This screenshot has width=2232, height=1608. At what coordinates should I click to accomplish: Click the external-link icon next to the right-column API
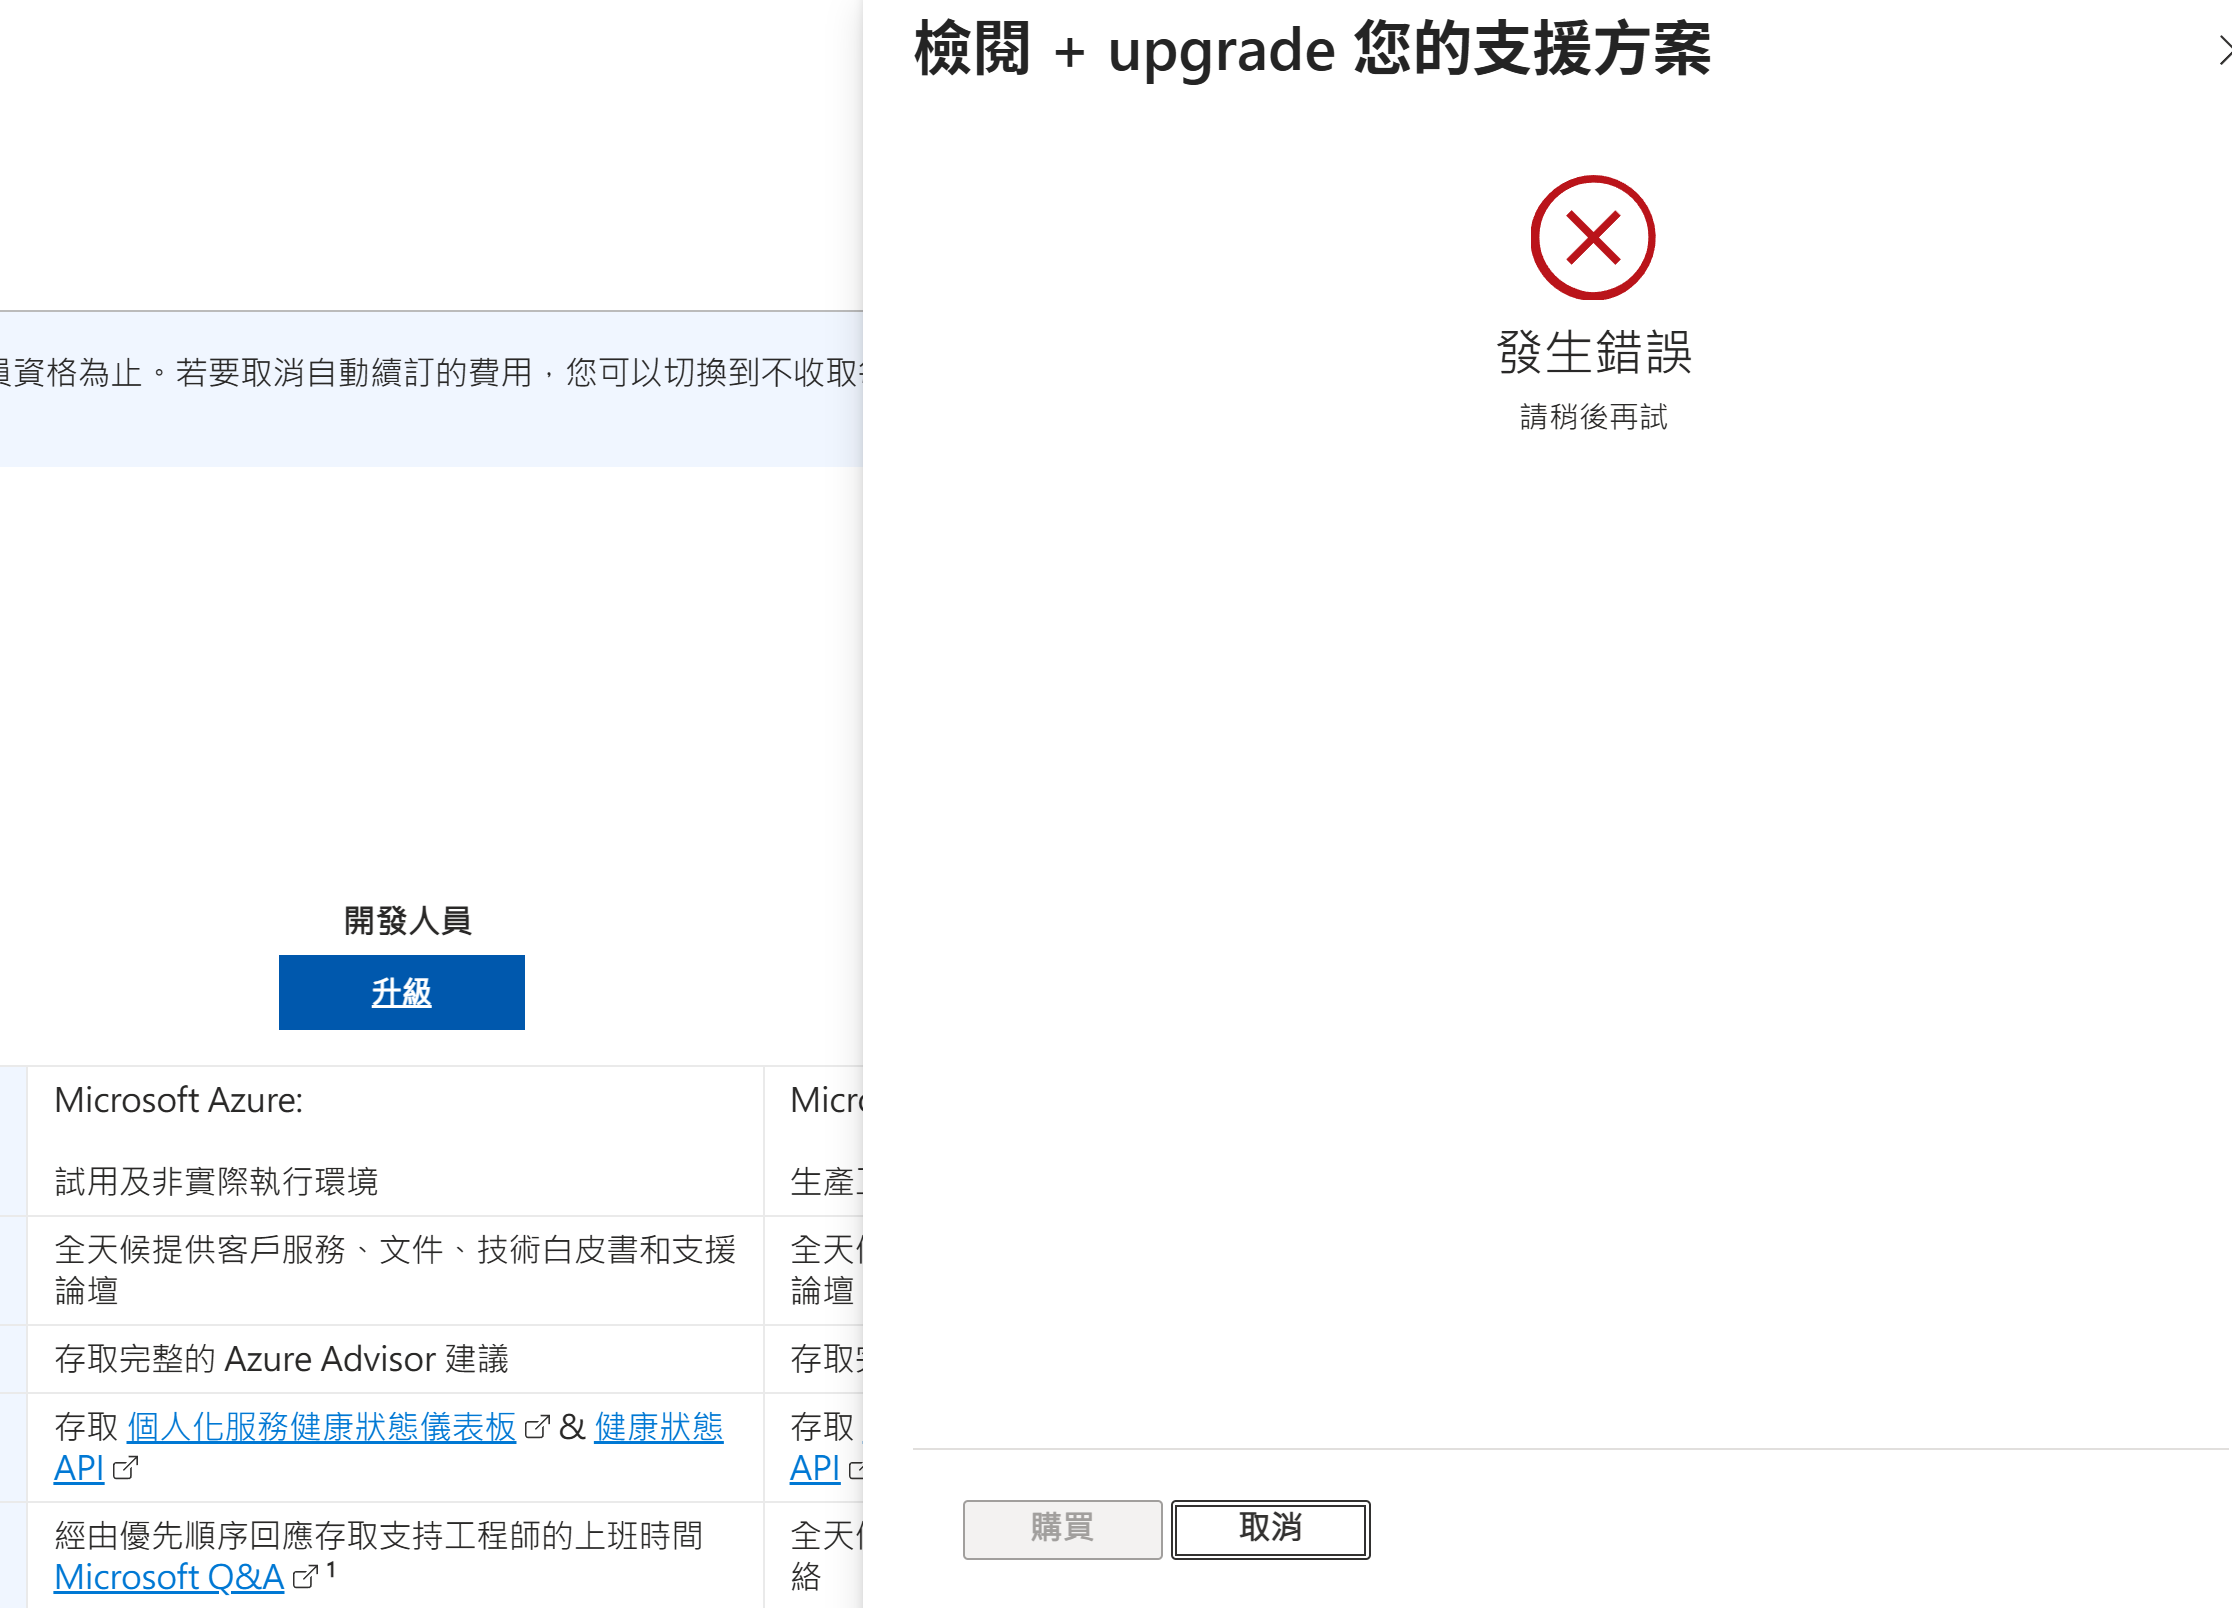point(854,1470)
